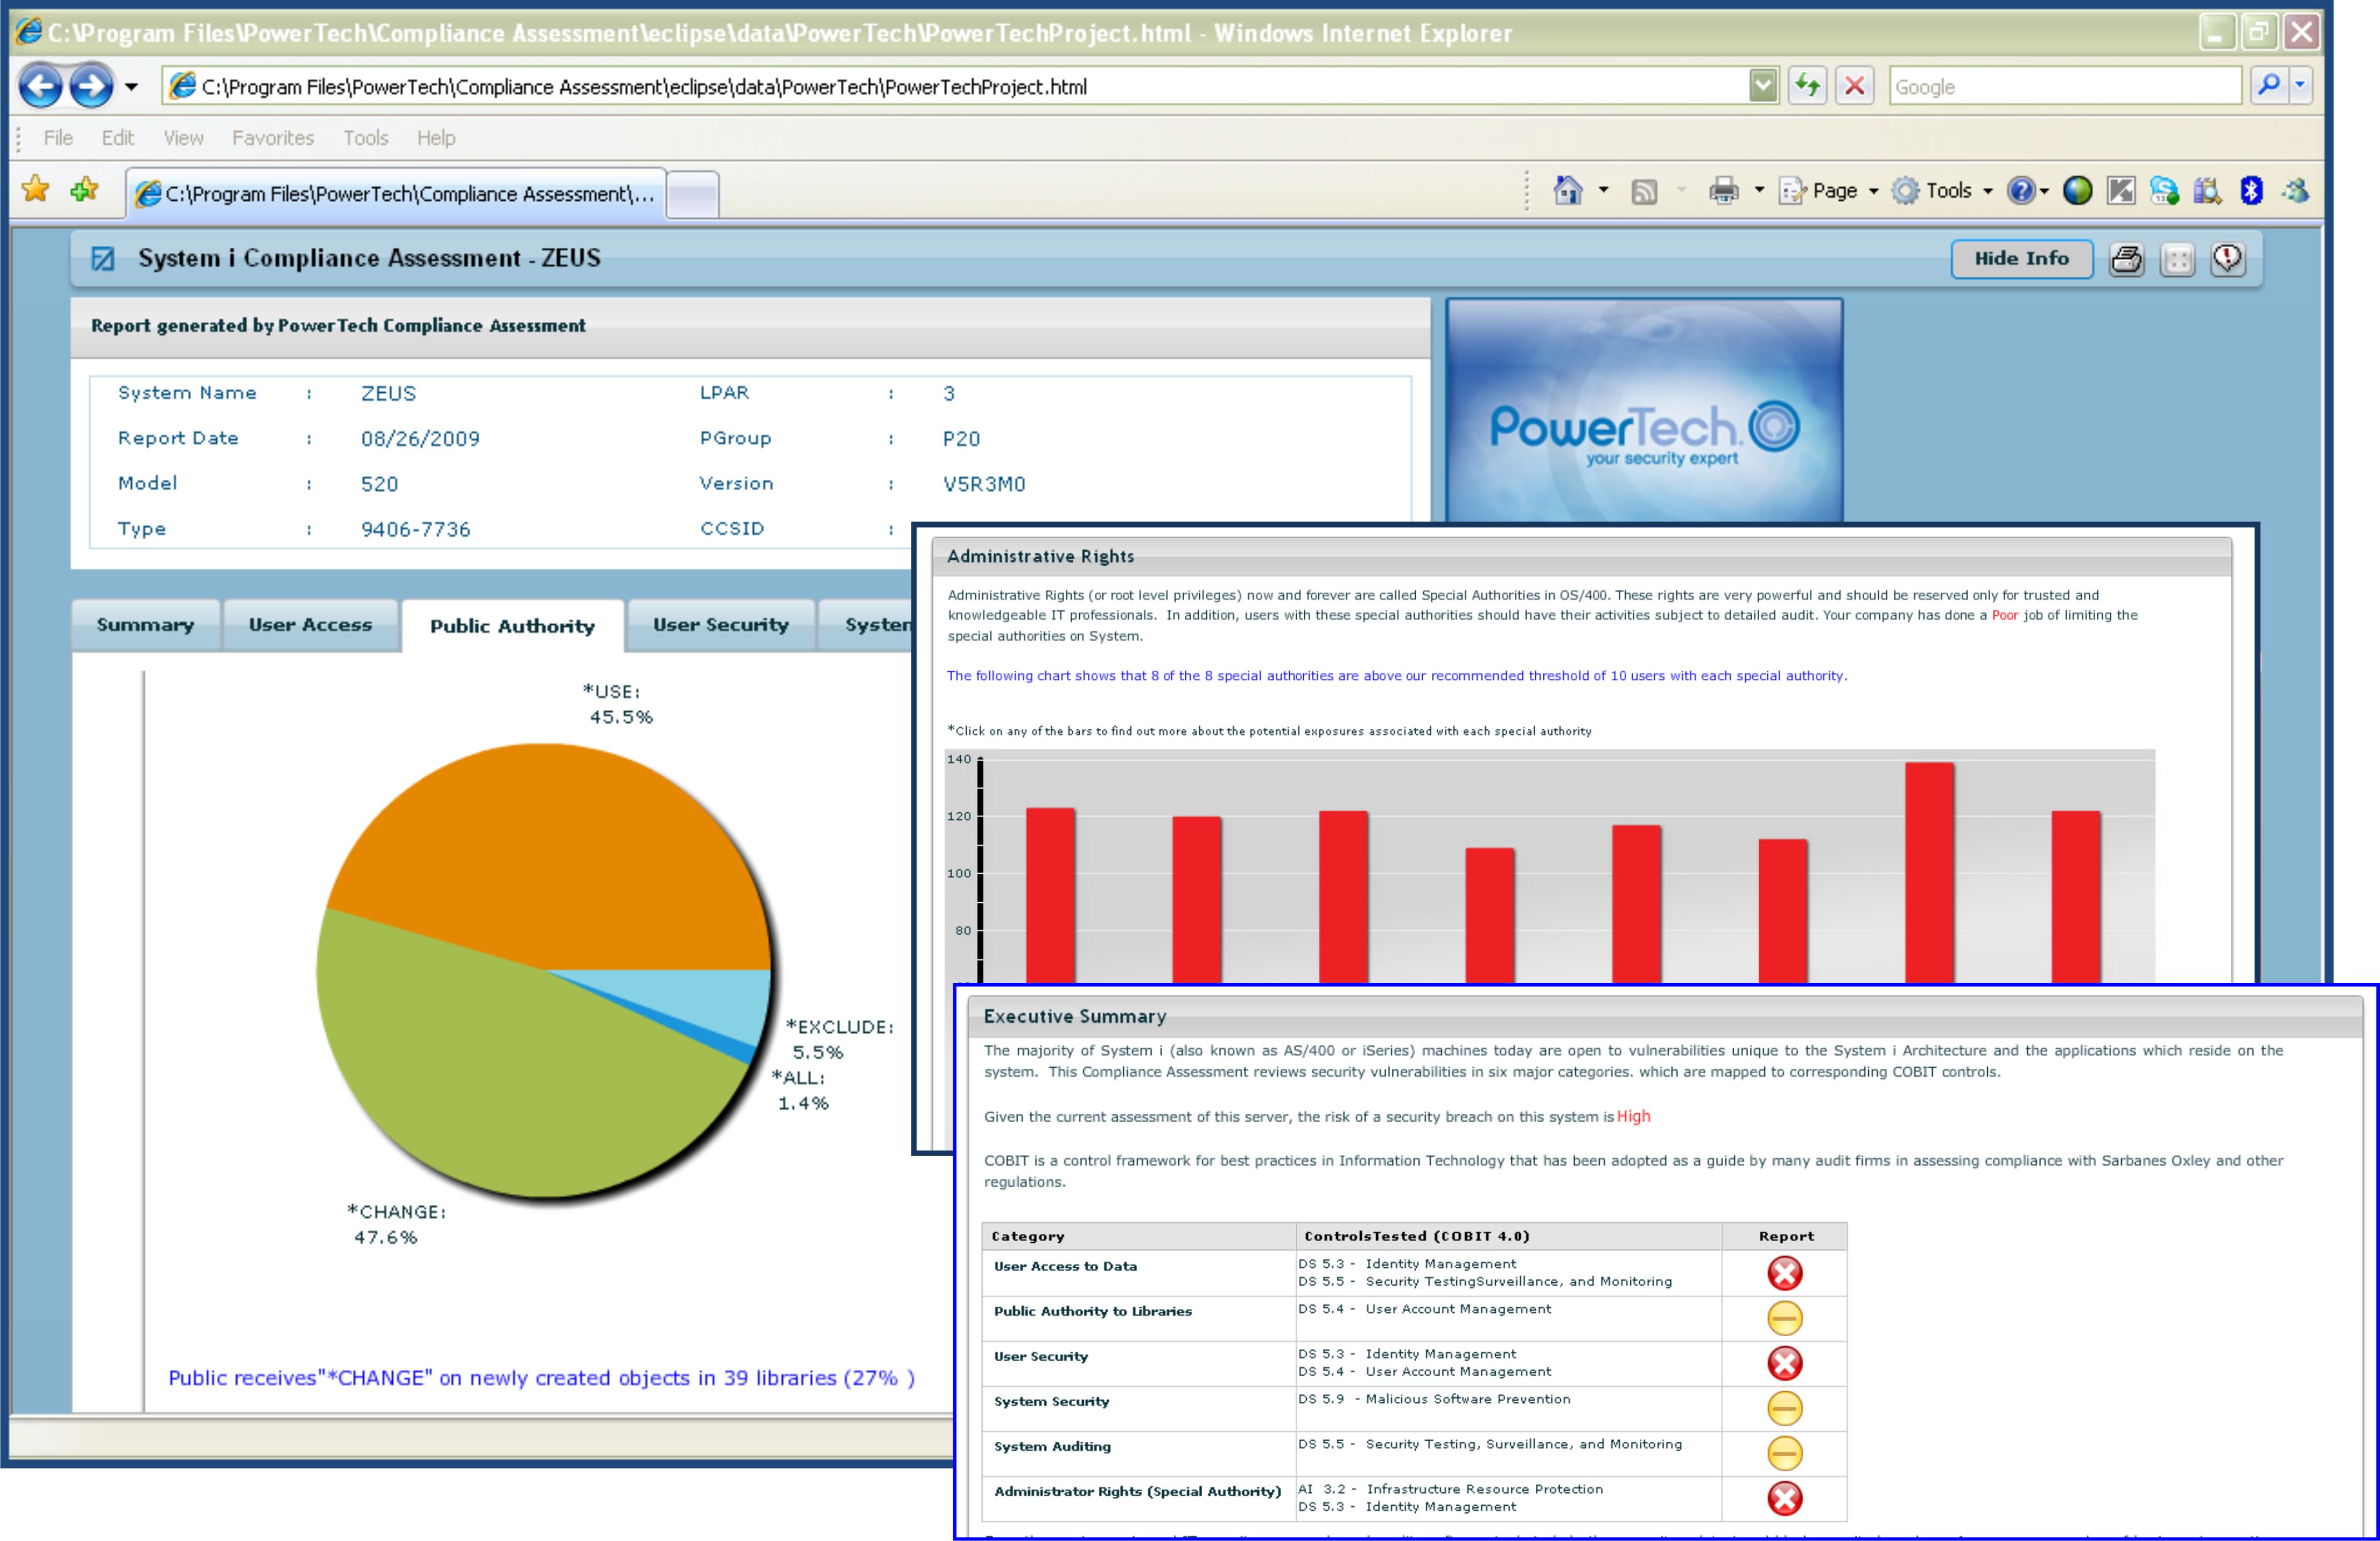Click the browser Print icon in command bar

[x=1724, y=190]
